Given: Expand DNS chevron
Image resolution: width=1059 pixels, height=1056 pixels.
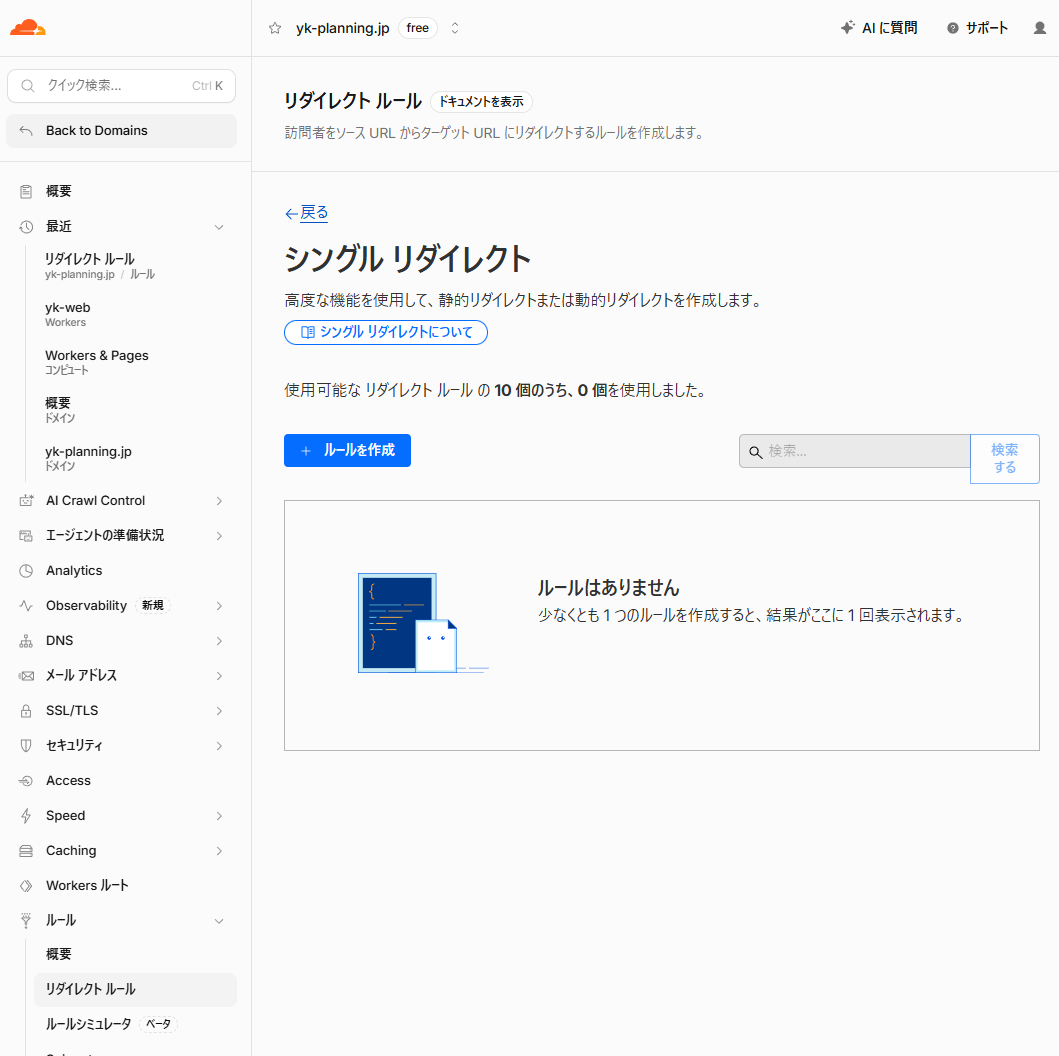Looking at the screenshot, I should pyautogui.click(x=219, y=641).
